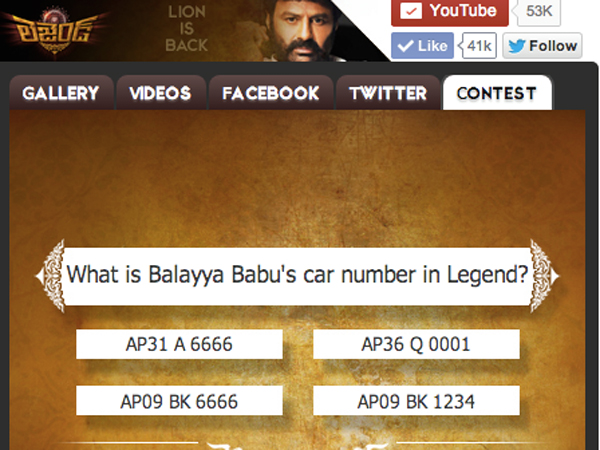Click the Legend movie logo
The image size is (600, 450).
[54, 32]
